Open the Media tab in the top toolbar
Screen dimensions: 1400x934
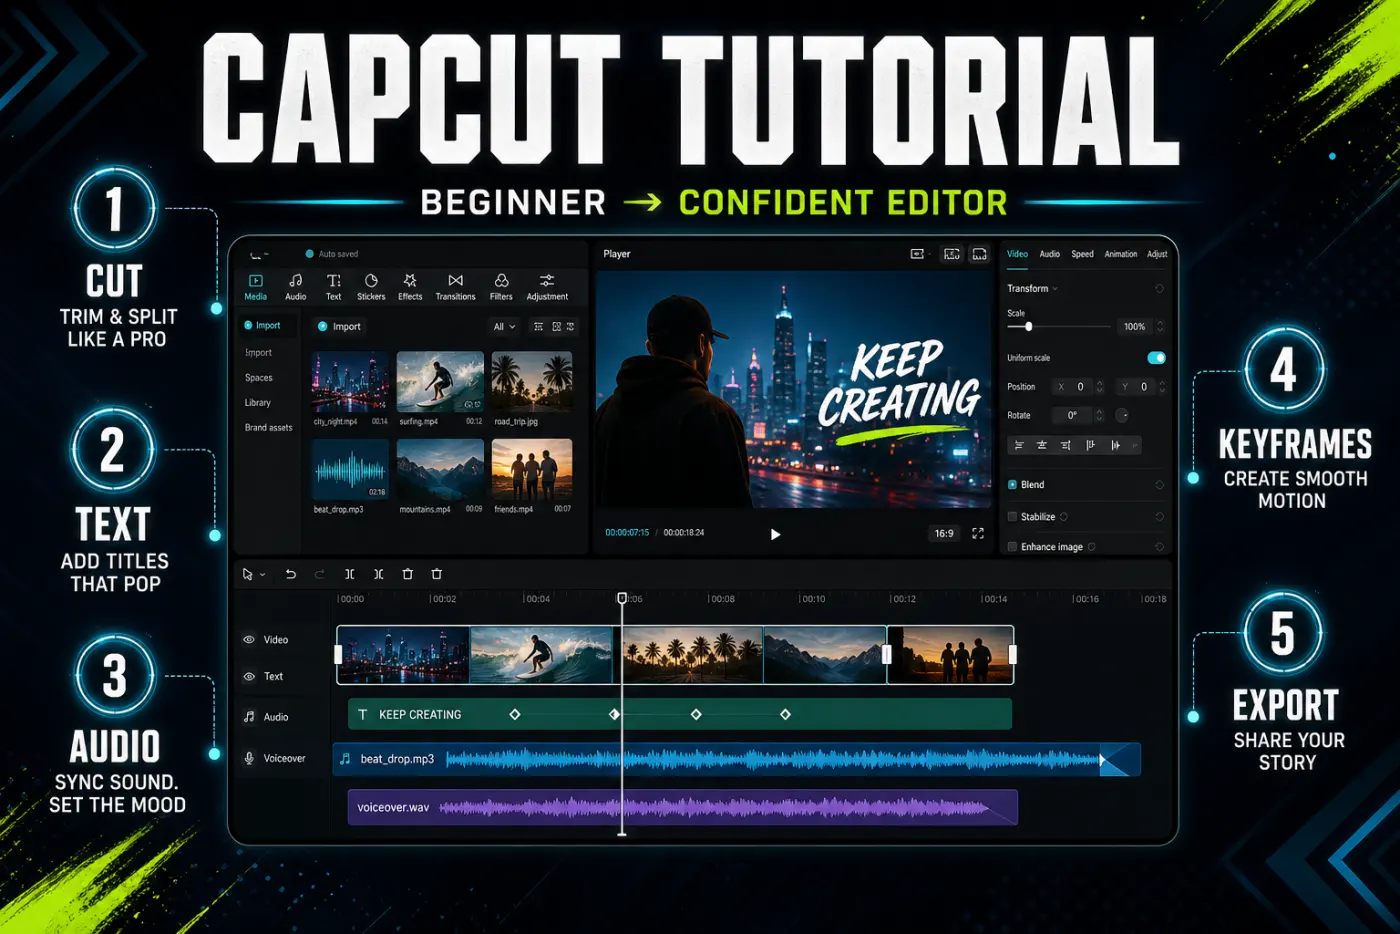[255, 287]
